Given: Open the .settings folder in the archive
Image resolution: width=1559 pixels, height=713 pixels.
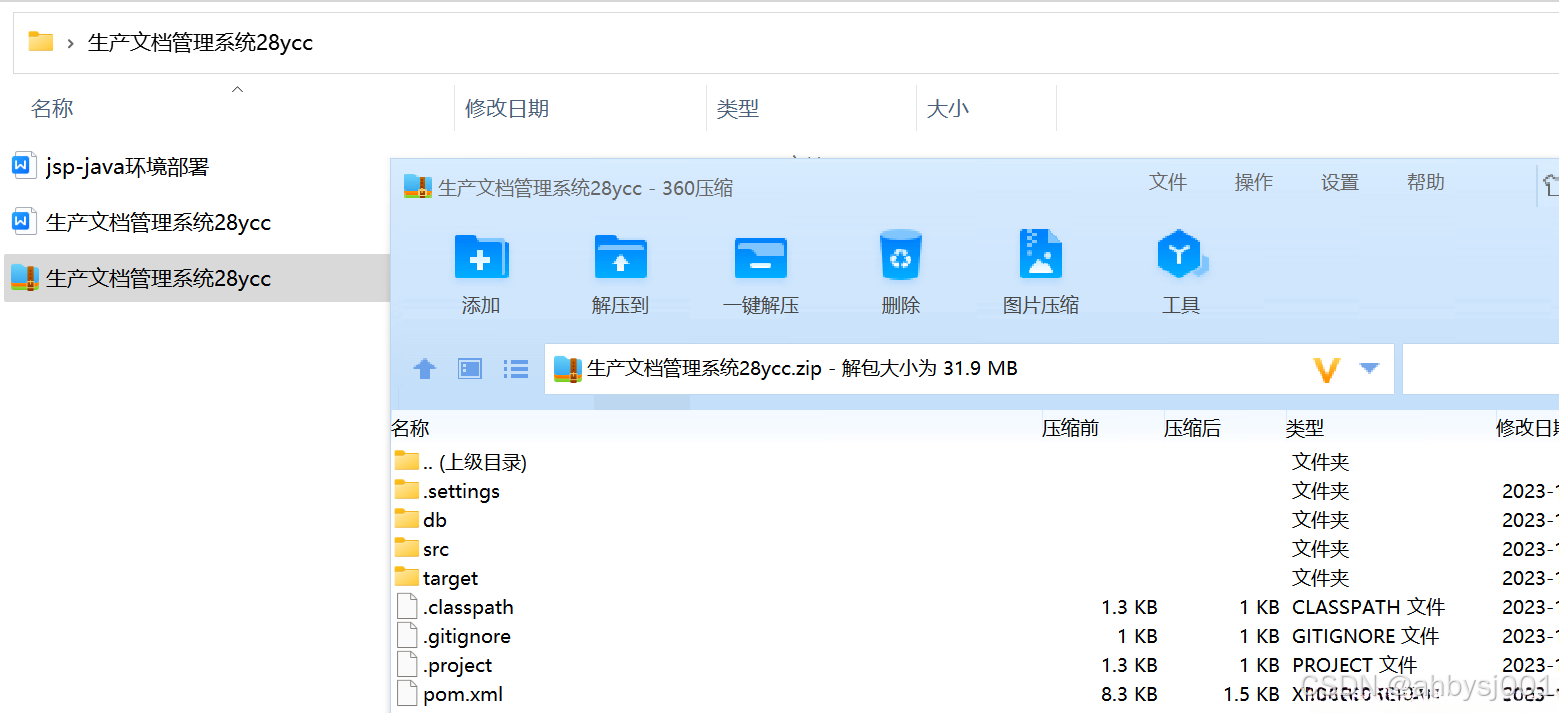Looking at the screenshot, I should pos(459,490).
